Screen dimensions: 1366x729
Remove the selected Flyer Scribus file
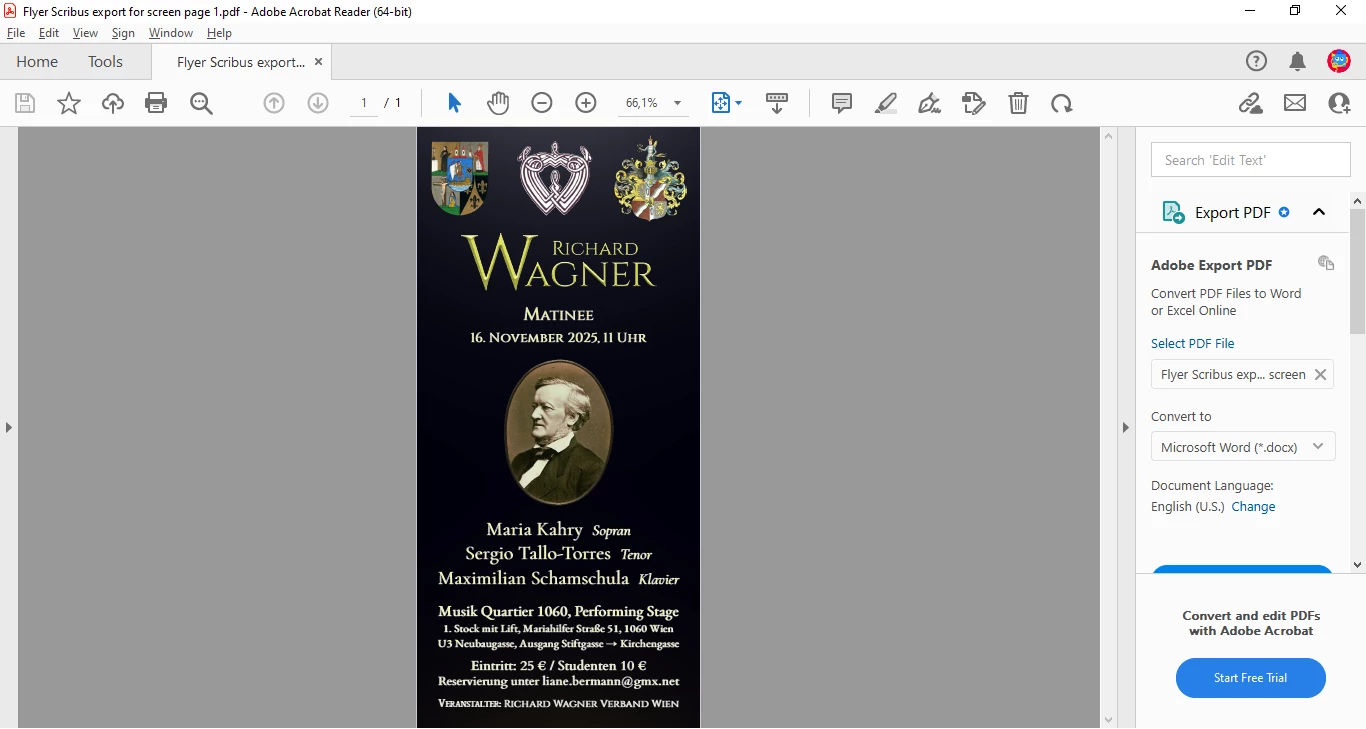tap(1320, 375)
